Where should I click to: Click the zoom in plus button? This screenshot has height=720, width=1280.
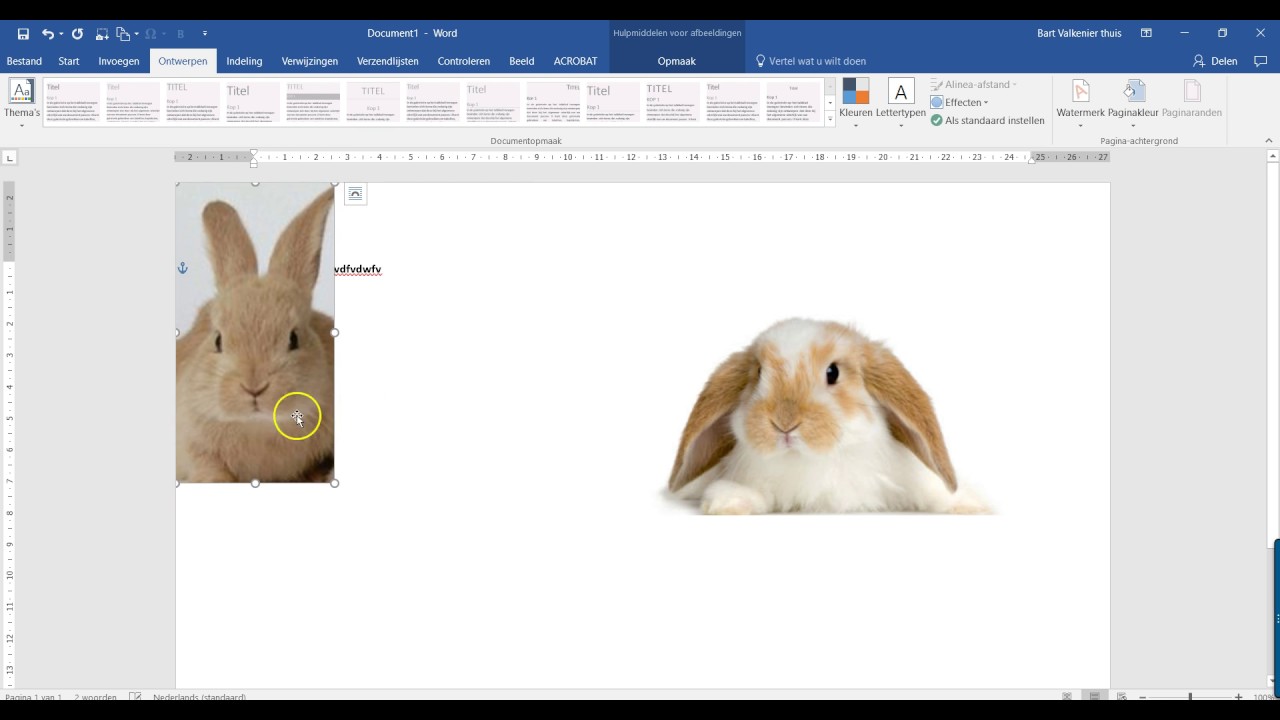click(1238, 697)
